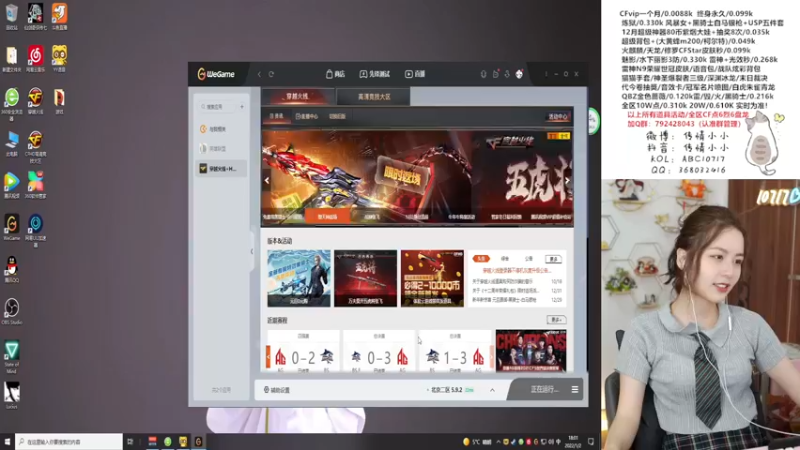Viewport: 800px width, 450px height.
Task: Open the Task View button on taskbar
Action: (130, 442)
